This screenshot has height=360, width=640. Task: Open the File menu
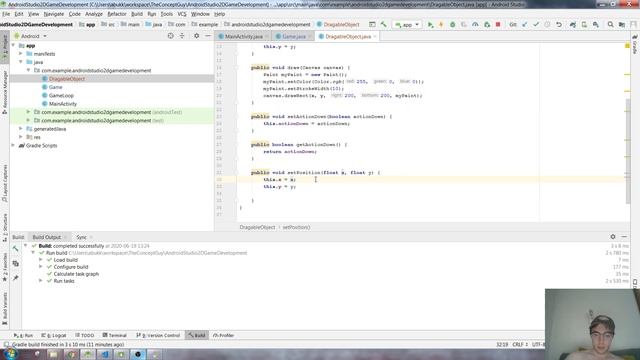click(6, 14)
